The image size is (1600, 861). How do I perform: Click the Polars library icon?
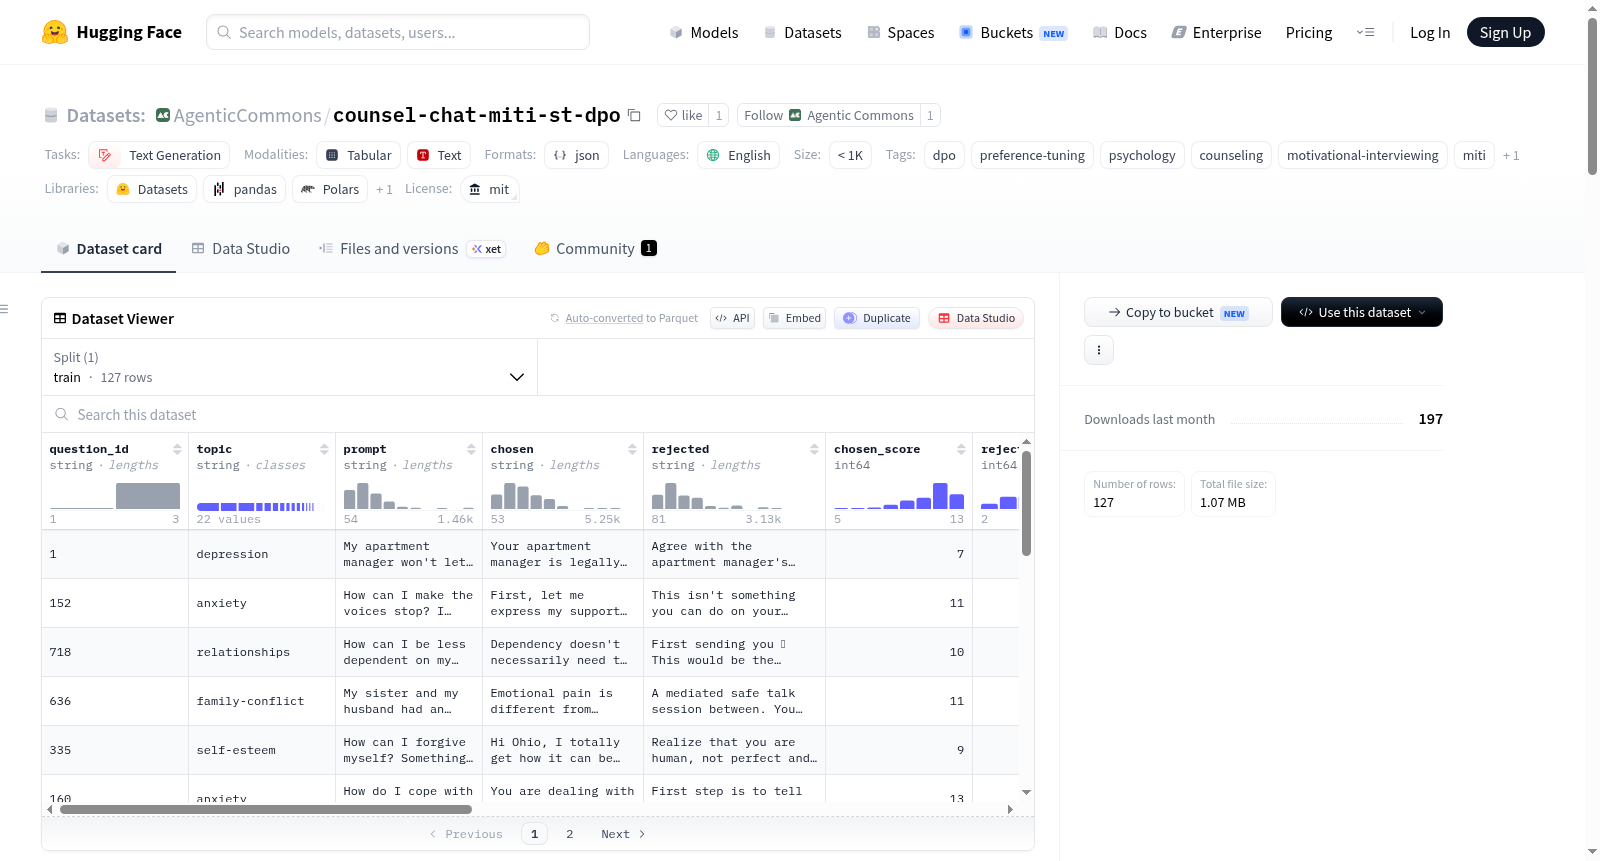308,189
